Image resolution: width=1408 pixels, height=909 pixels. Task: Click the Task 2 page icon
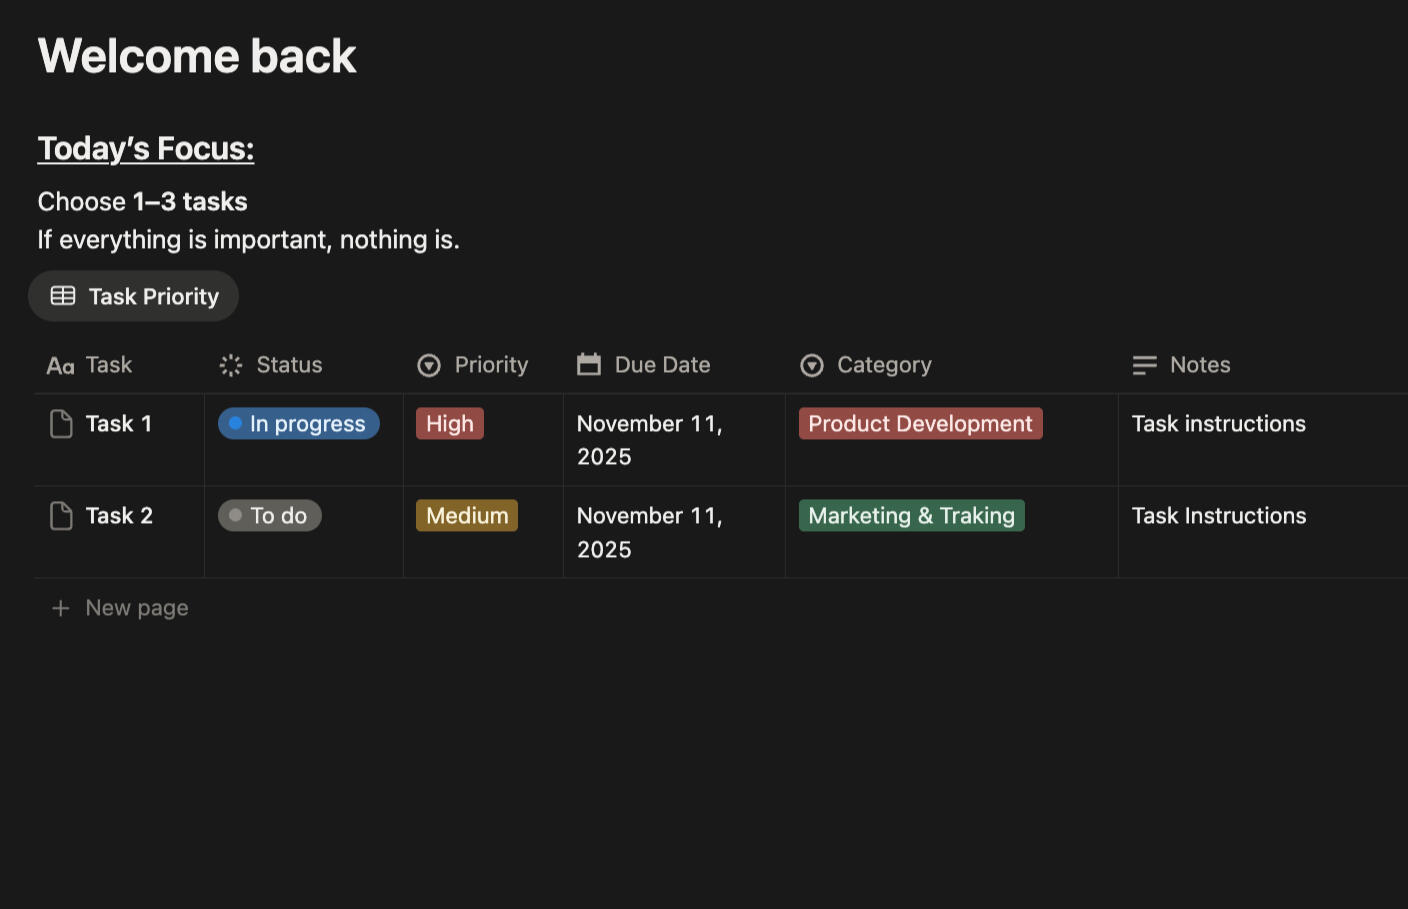[x=61, y=516]
